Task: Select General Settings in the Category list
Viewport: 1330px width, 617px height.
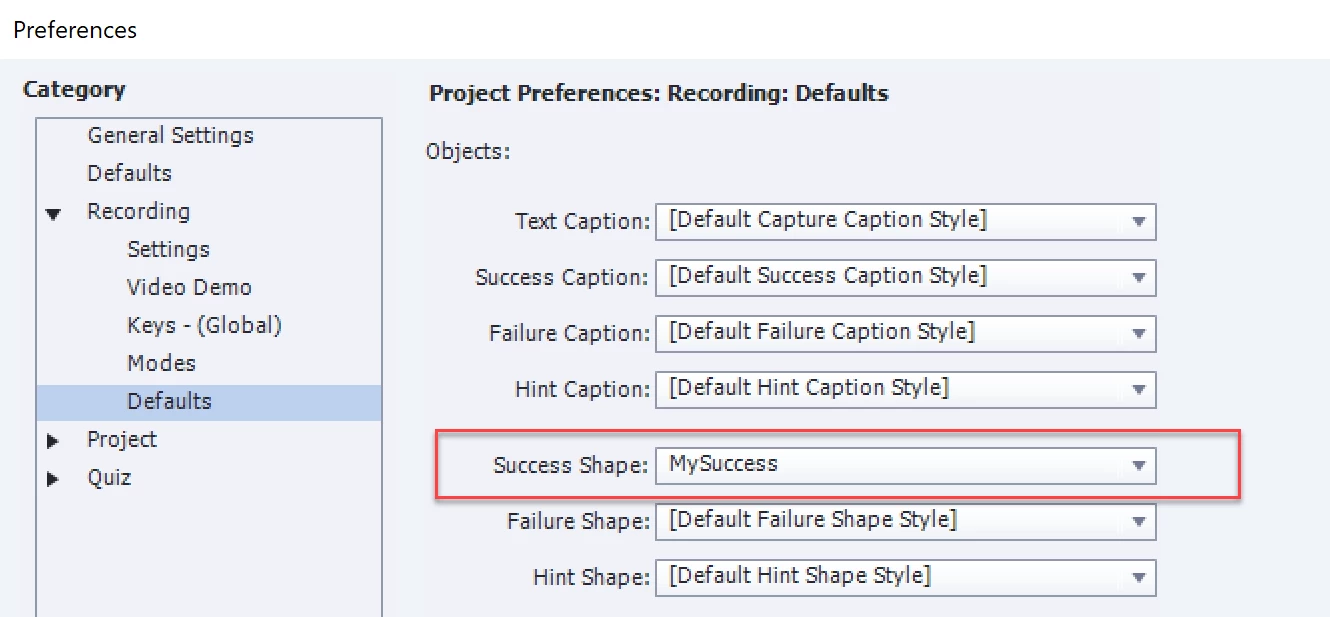Action: click(170, 136)
